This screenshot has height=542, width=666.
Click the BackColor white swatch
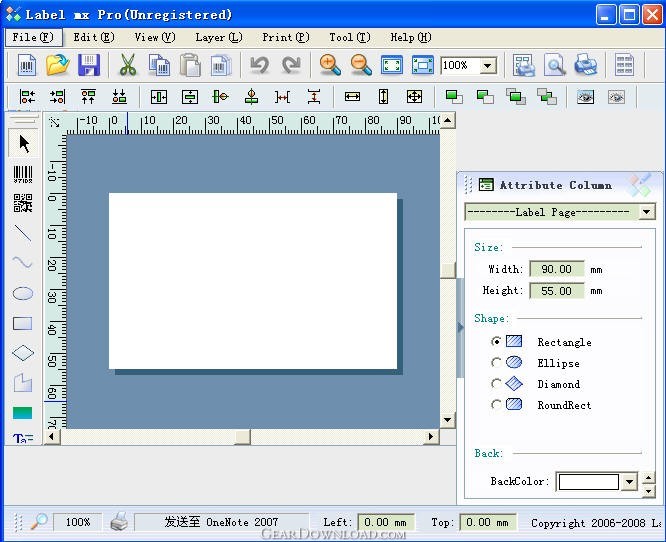point(589,482)
